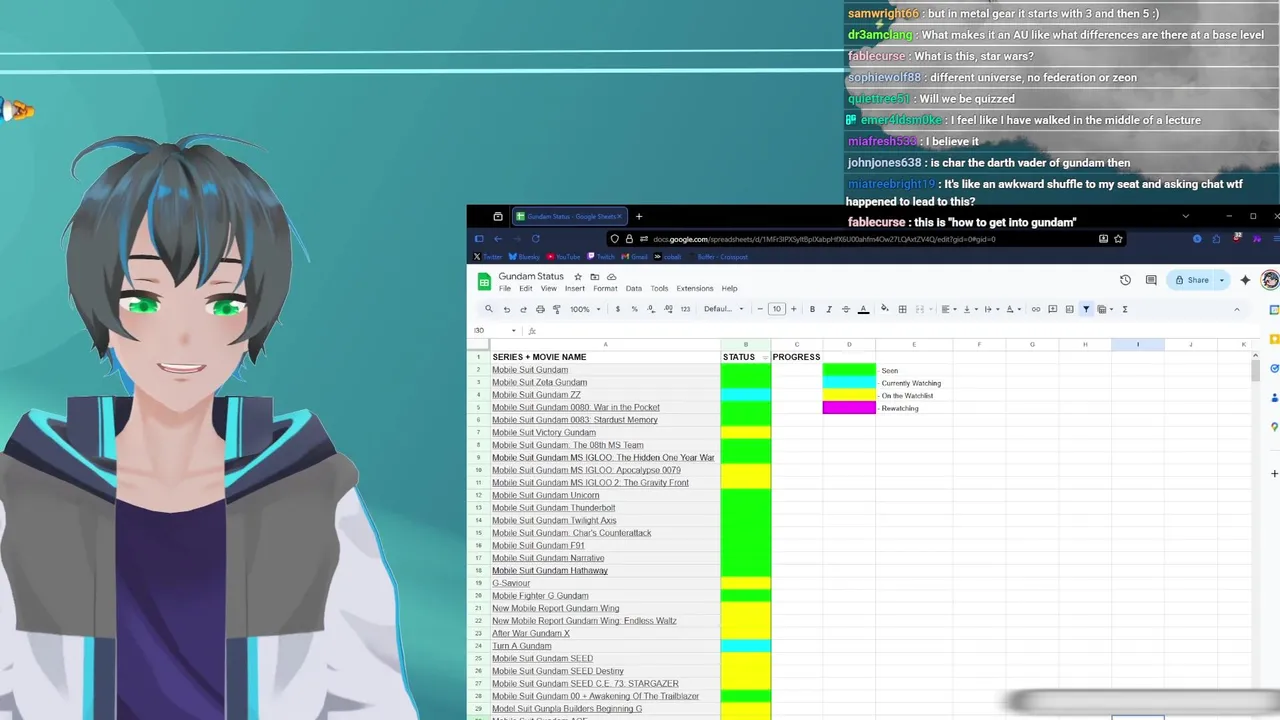Print the Gundam Status sheet

(540, 309)
